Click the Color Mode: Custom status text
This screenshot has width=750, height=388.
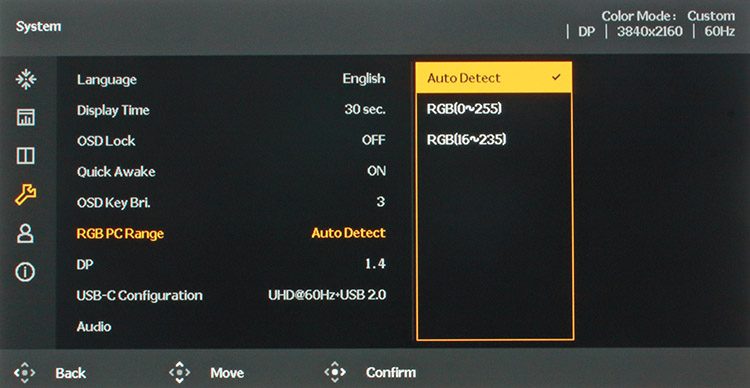pyautogui.click(x=668, y=16)
